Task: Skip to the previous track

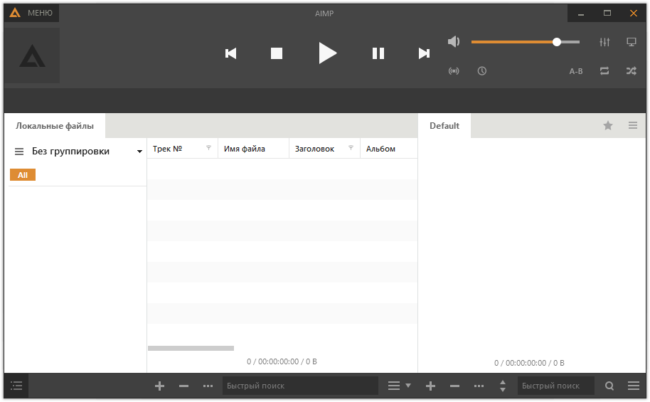Action: click(x=230, y=53)
